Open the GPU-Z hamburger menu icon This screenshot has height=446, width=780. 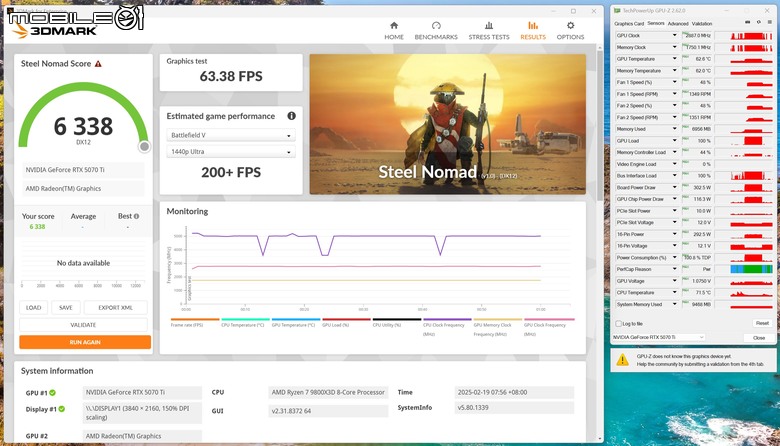770,22
